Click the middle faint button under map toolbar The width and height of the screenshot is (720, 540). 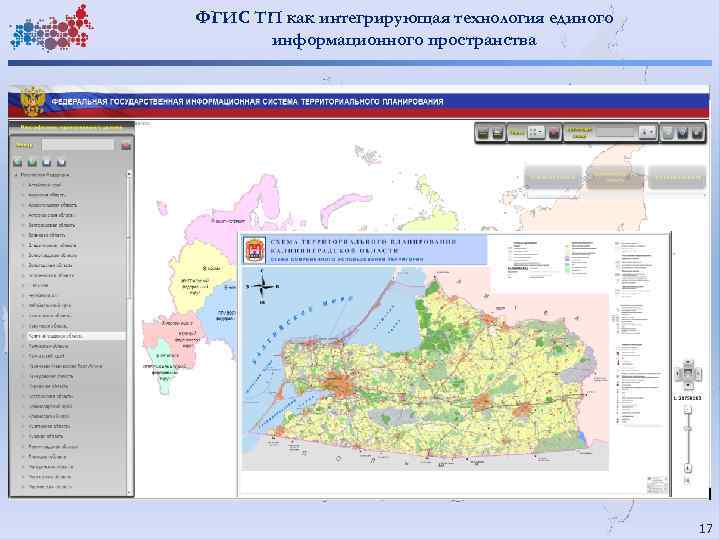pos(615,177)
